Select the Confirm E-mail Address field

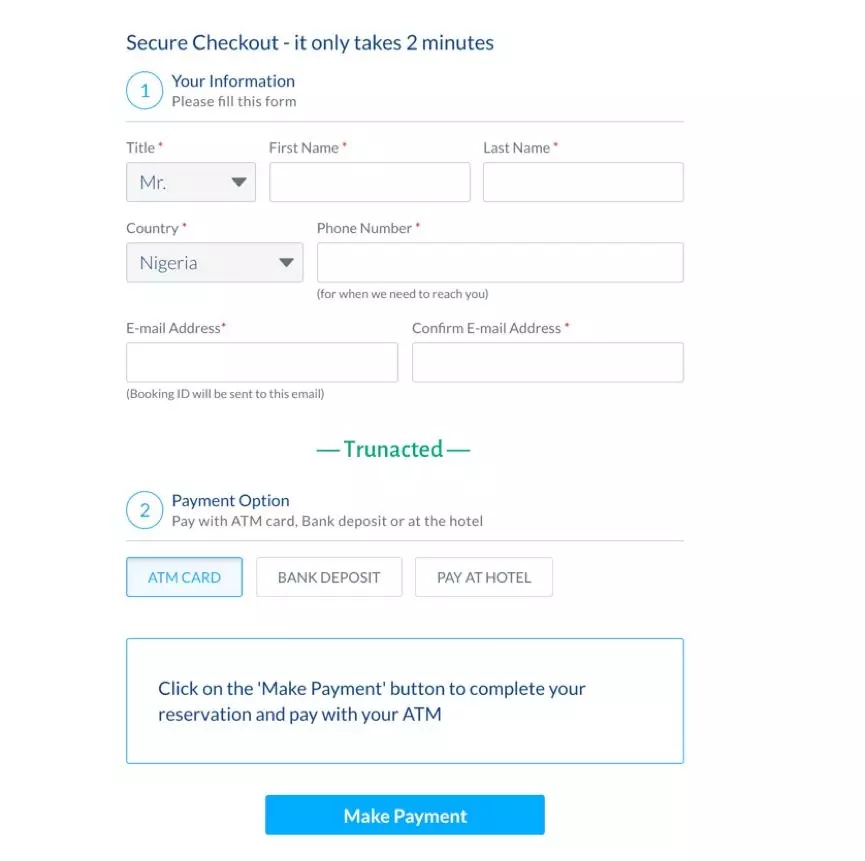point(548,362)
